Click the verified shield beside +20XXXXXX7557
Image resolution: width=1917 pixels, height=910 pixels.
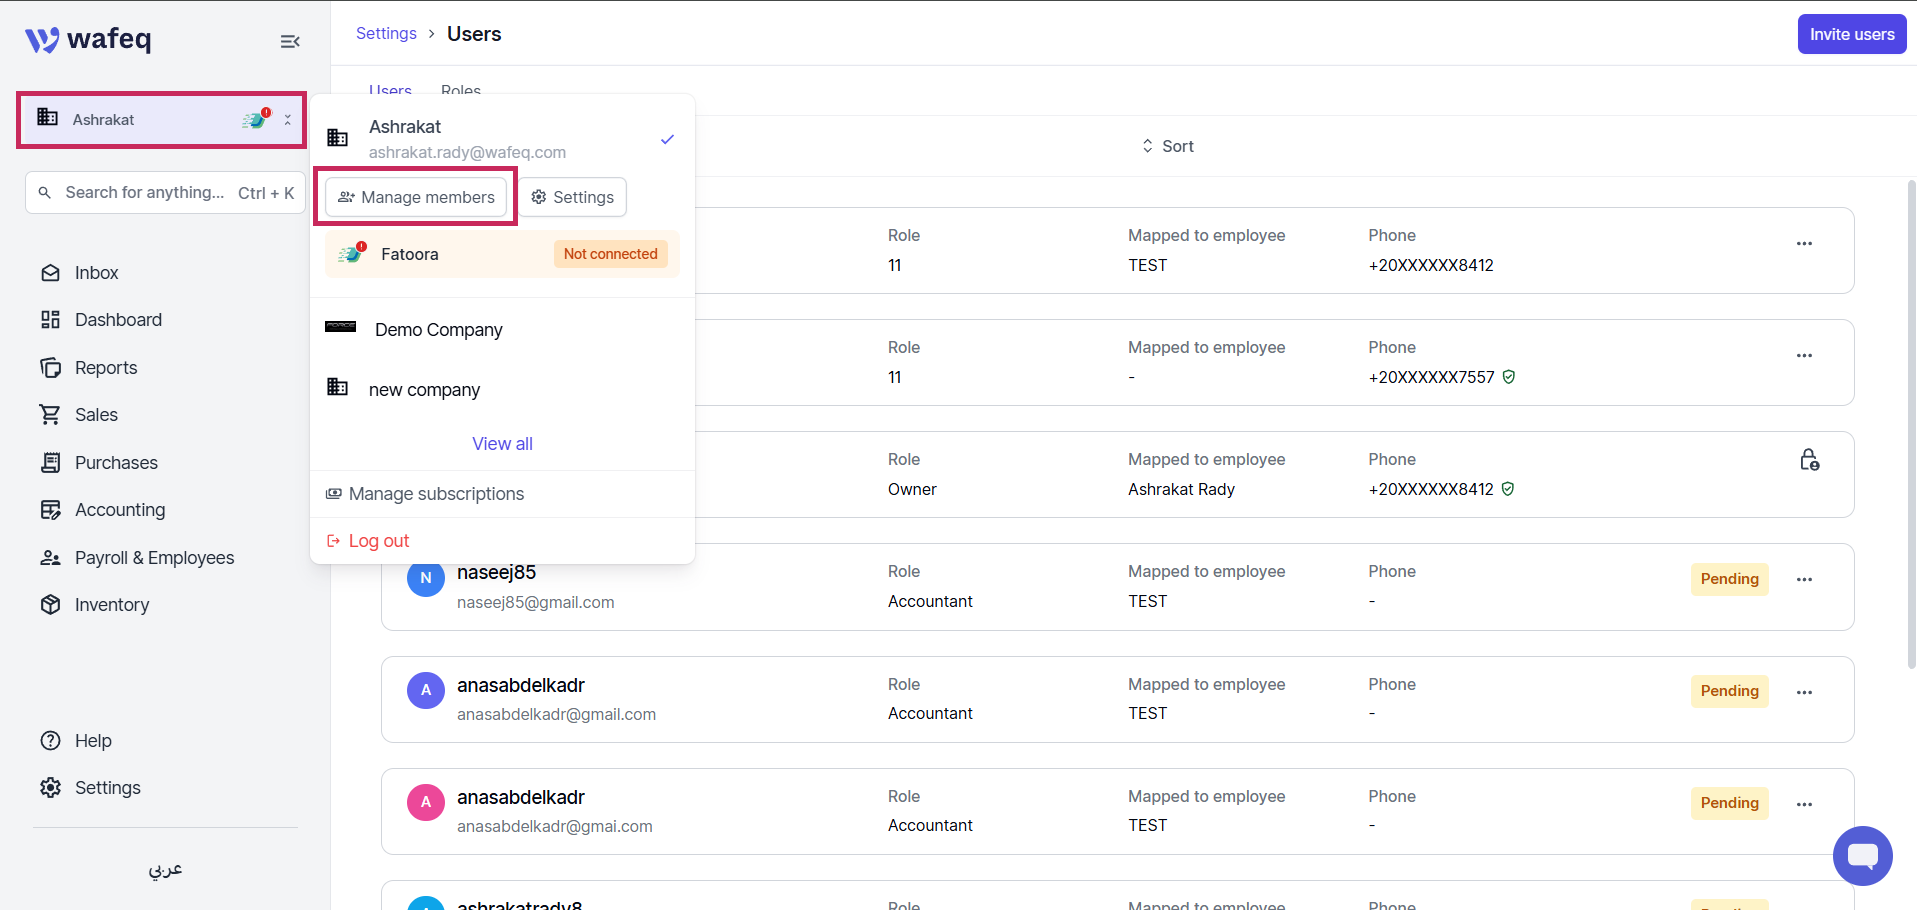coord(1509,377)
